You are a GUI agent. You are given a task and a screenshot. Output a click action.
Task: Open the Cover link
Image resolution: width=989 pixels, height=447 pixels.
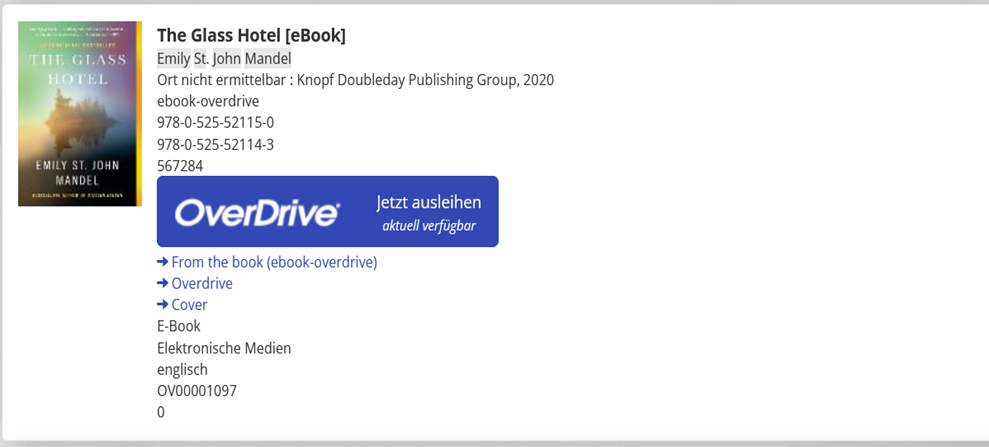(189, 305)
